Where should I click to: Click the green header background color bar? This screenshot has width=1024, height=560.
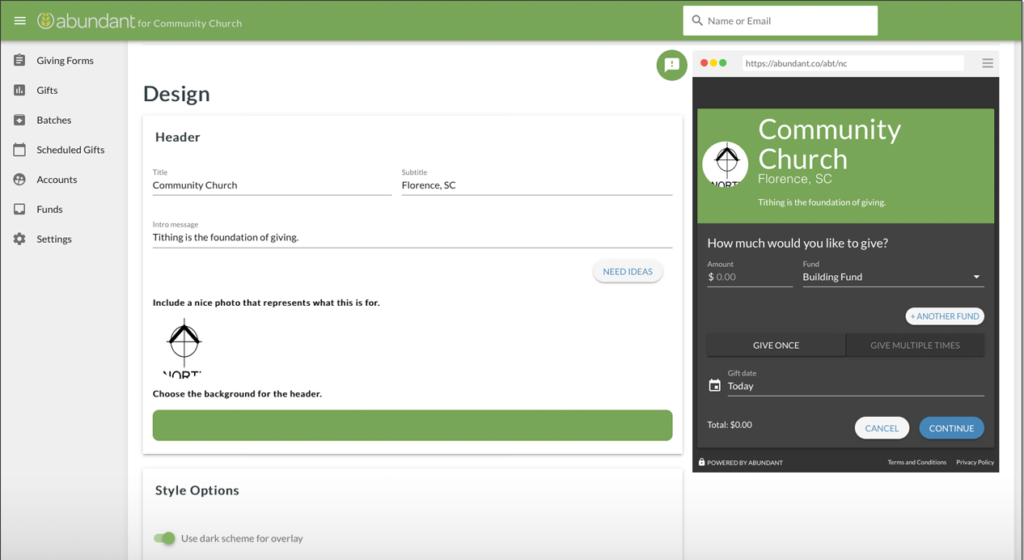coord(412,425)
